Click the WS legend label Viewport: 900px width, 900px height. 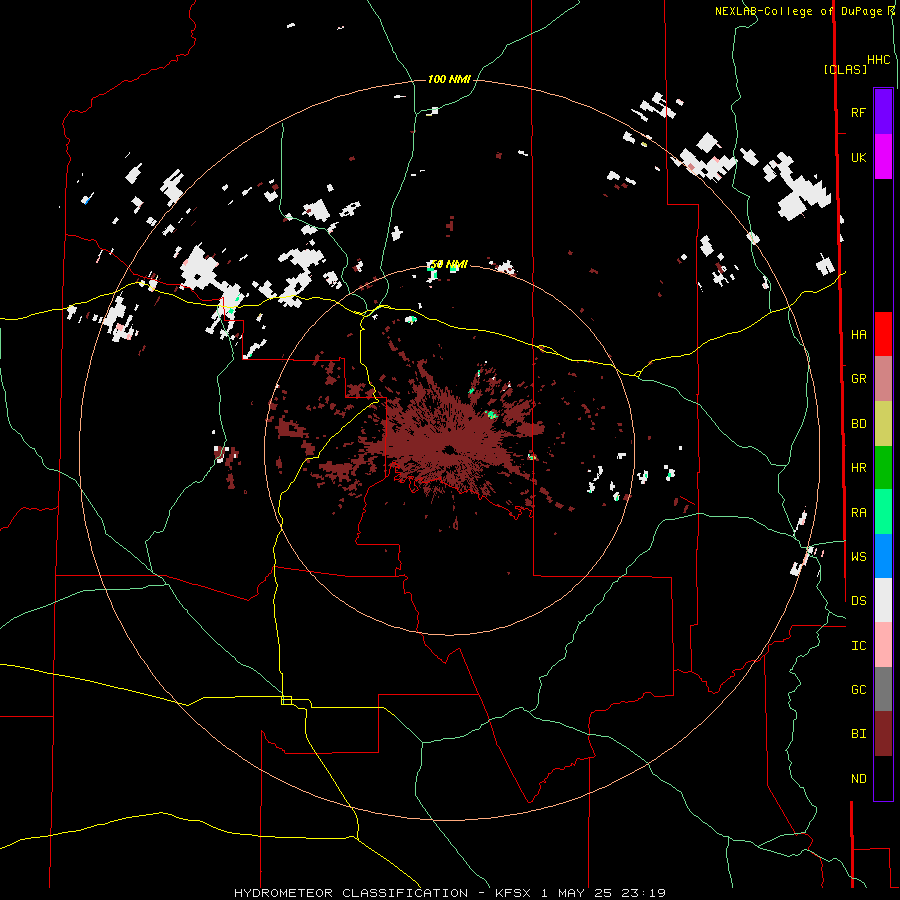coord(858,557)
